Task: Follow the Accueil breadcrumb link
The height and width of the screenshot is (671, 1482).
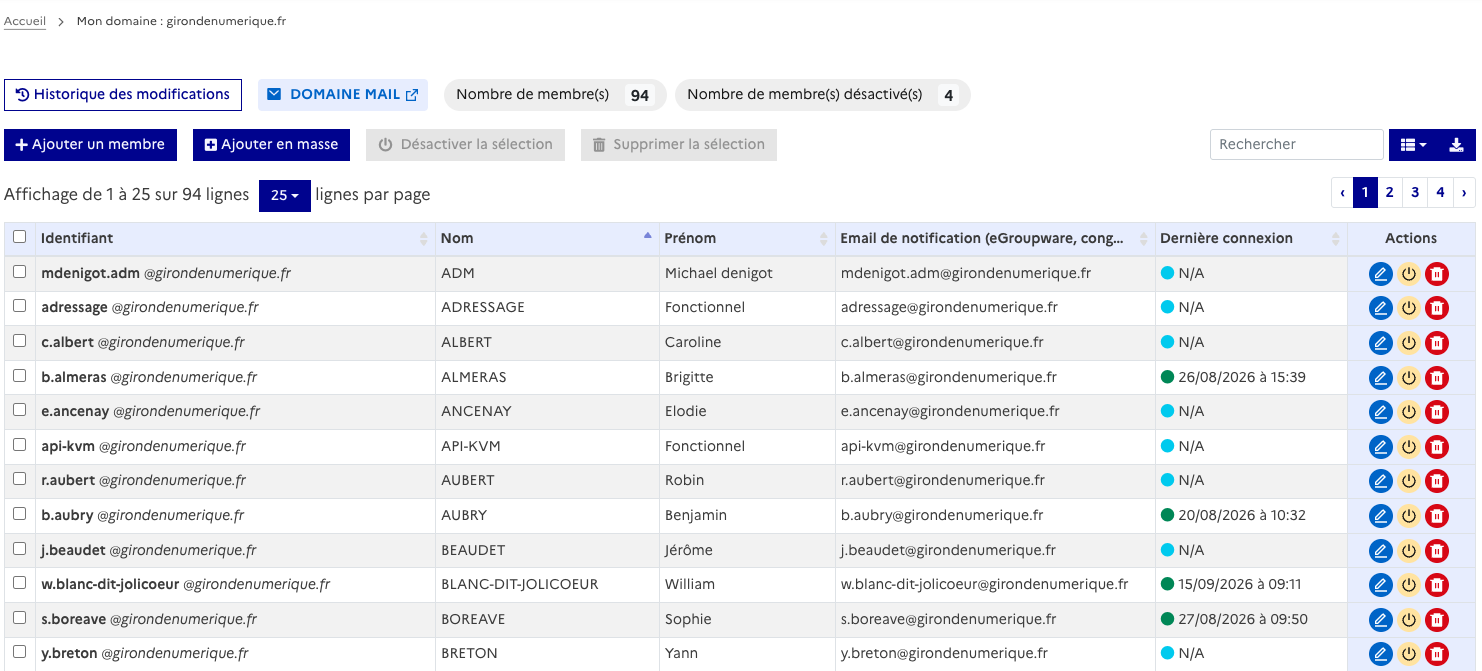Action: (25, 21)
